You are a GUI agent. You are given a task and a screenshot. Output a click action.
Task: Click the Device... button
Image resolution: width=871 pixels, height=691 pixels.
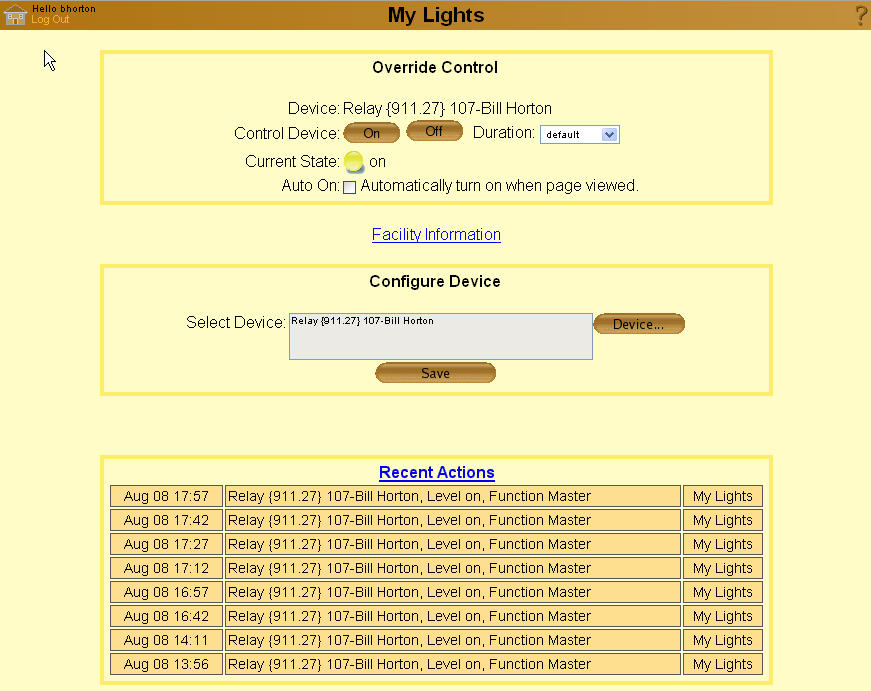pos(638,324)
